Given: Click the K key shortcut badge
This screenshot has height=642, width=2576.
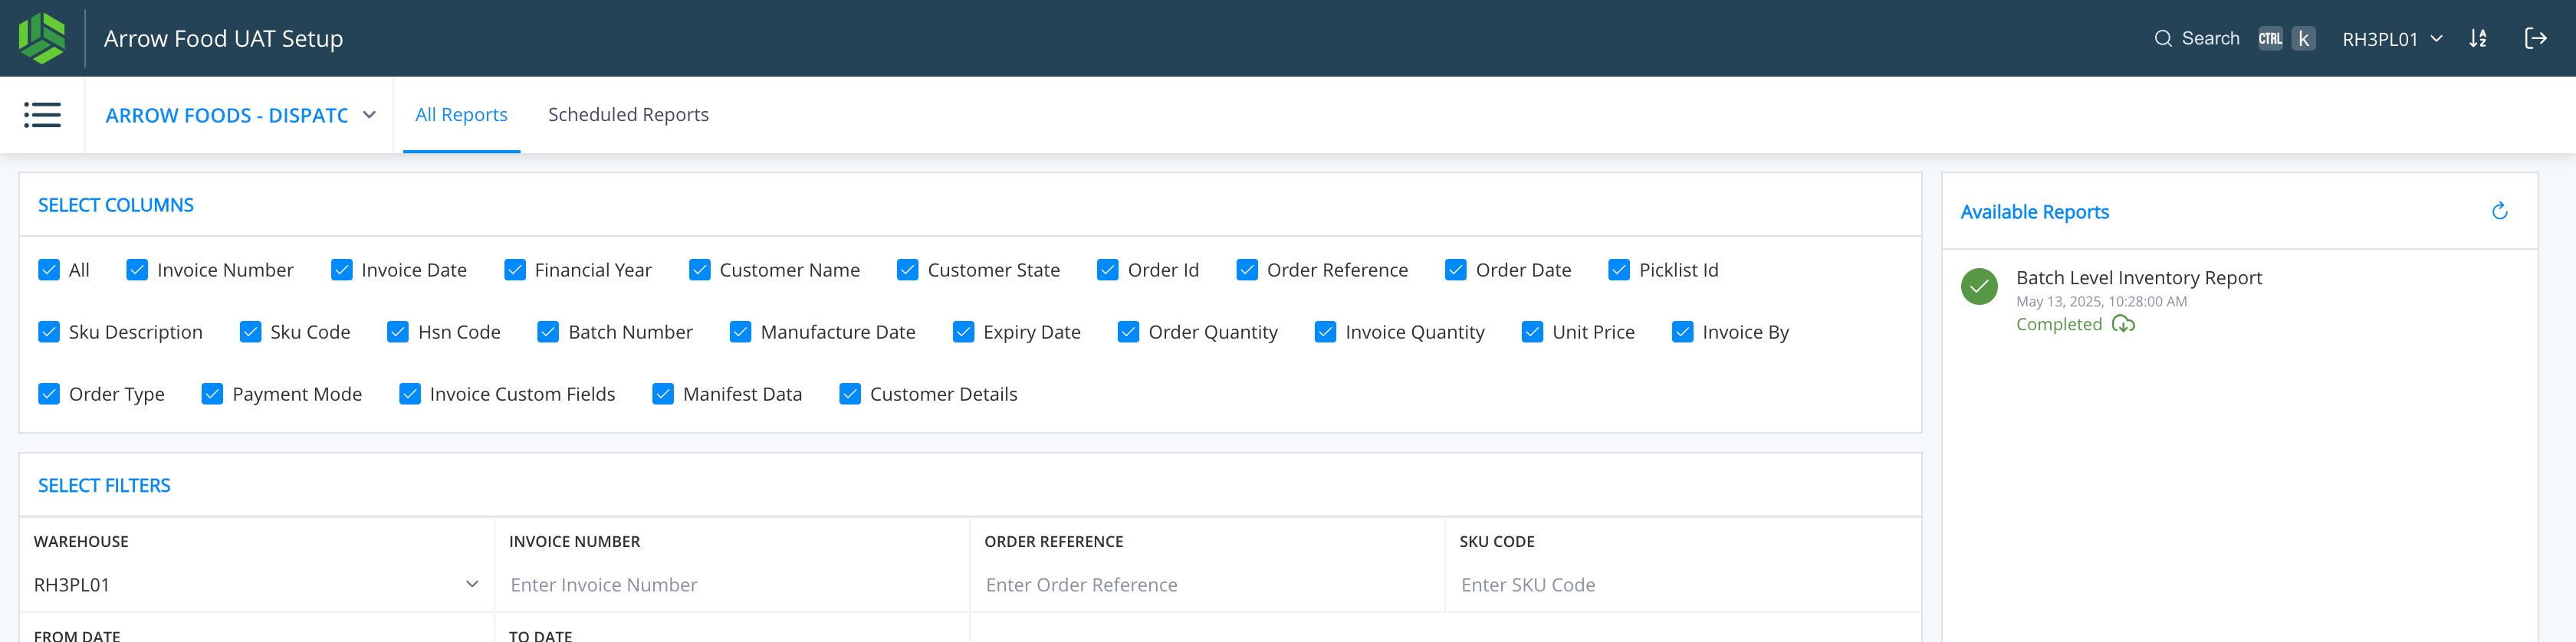Looking at the screenshot, I should pyautogui.click(x=2303, y=39).
